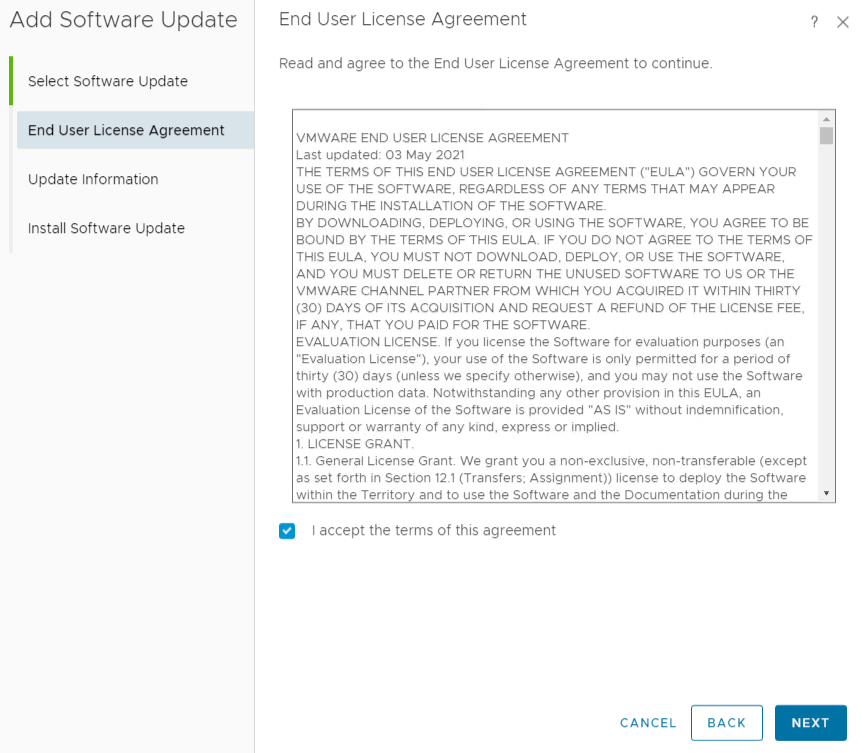Screen dimensions: 862x753
Task: Click the EULA scrollbar down arrow
Action: click(826, 493)
